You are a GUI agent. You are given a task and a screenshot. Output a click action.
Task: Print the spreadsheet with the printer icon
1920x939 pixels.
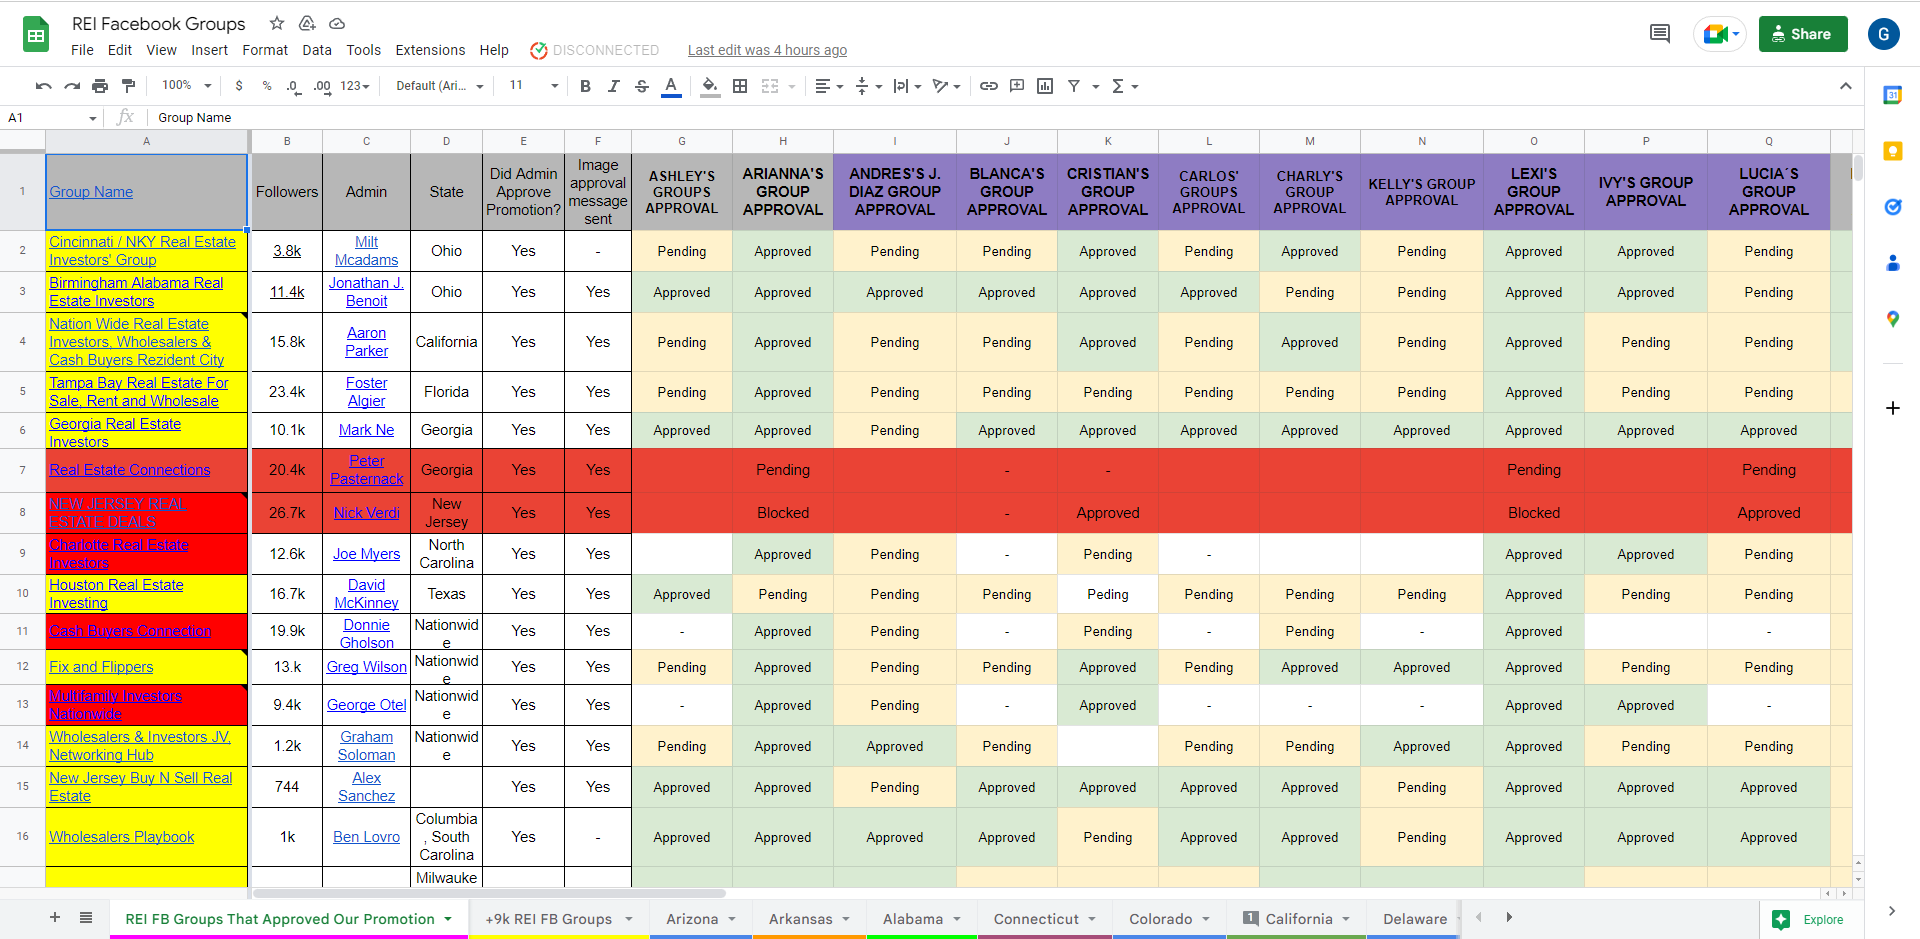[100, 86]
